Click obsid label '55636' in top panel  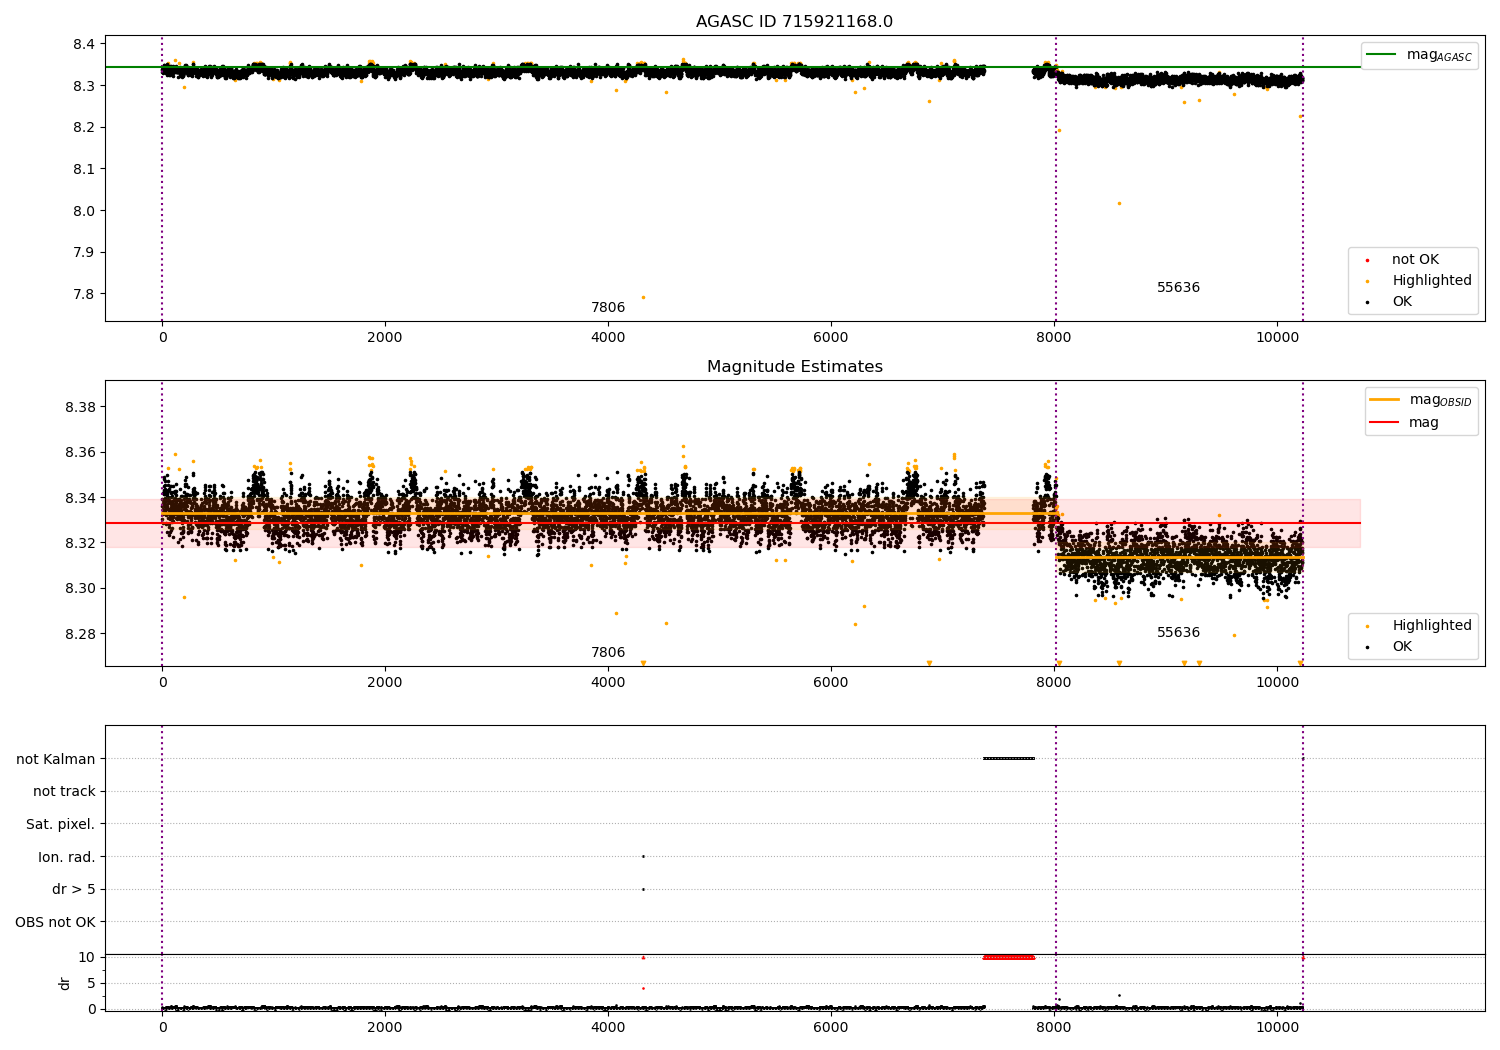pos(1178,288)
